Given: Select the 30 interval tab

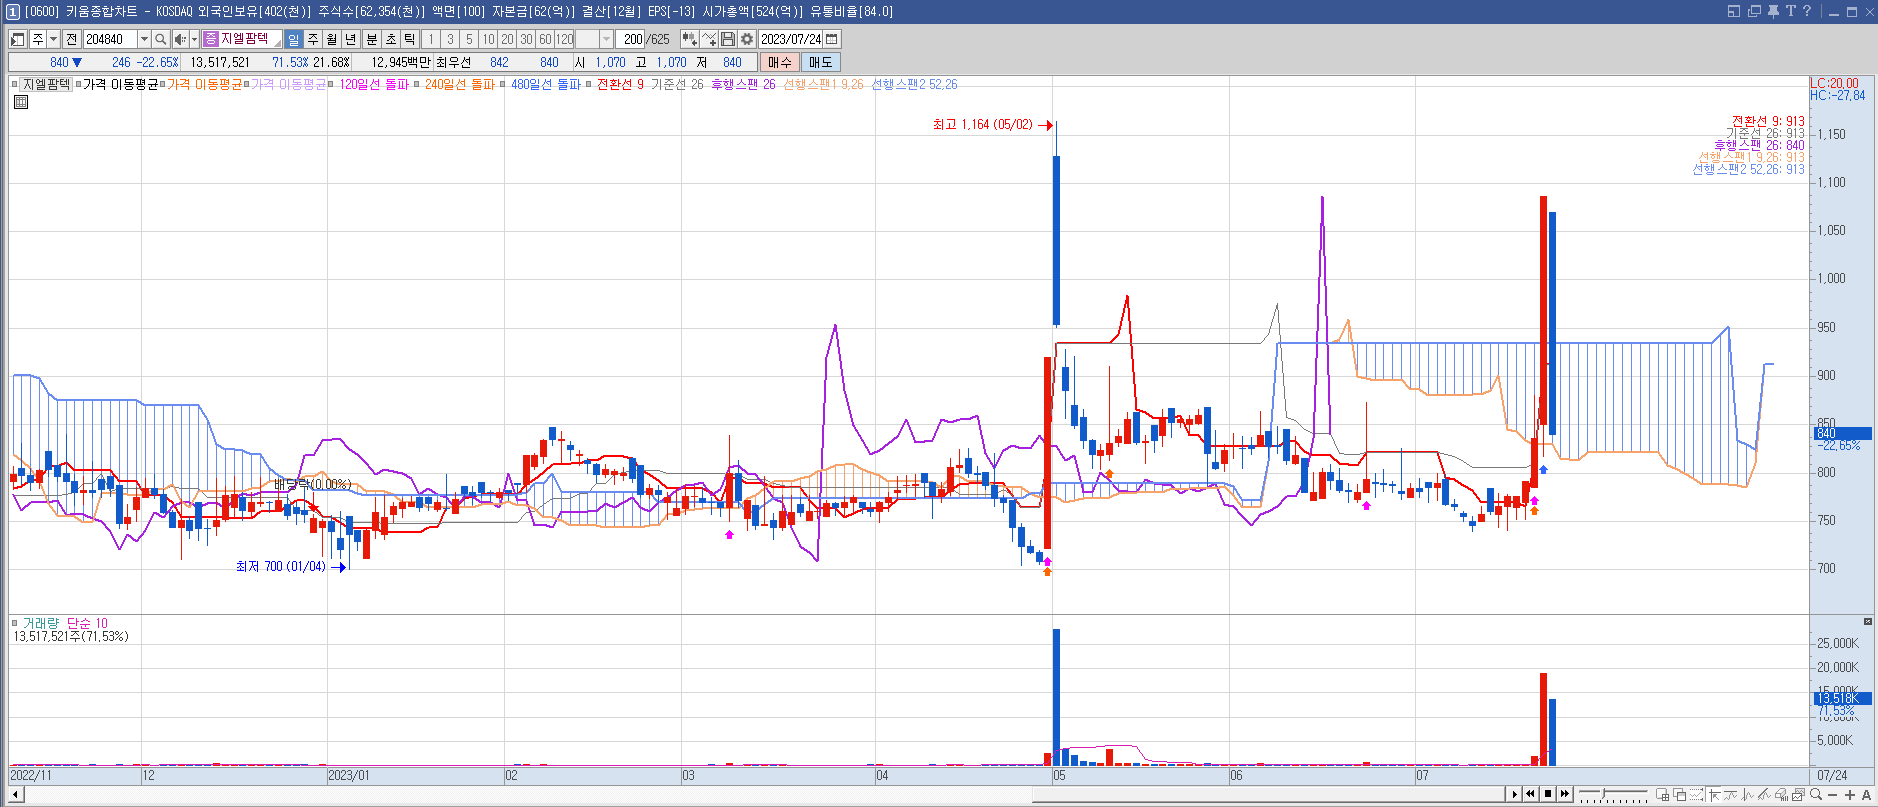Looking at the screenshot, I should [x=526, y=39].
